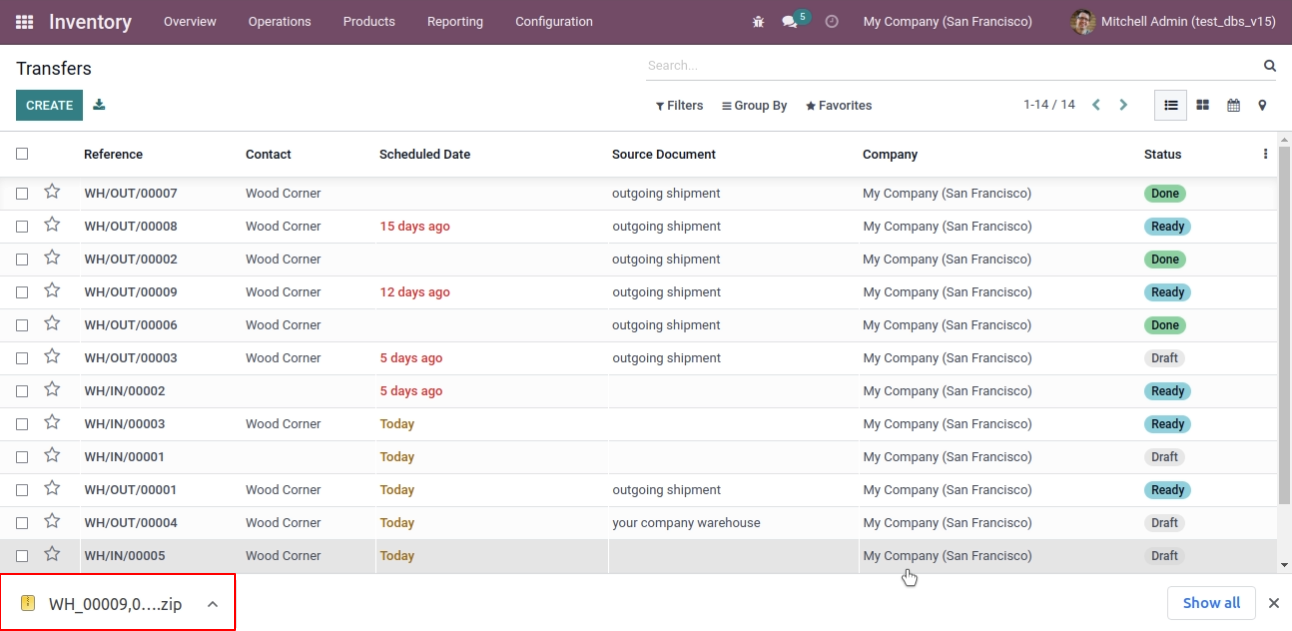Star the WH/OUT/00001 transfer
Image resolution: width=1292 pixels, height=631 pixels.
point(52,489)
